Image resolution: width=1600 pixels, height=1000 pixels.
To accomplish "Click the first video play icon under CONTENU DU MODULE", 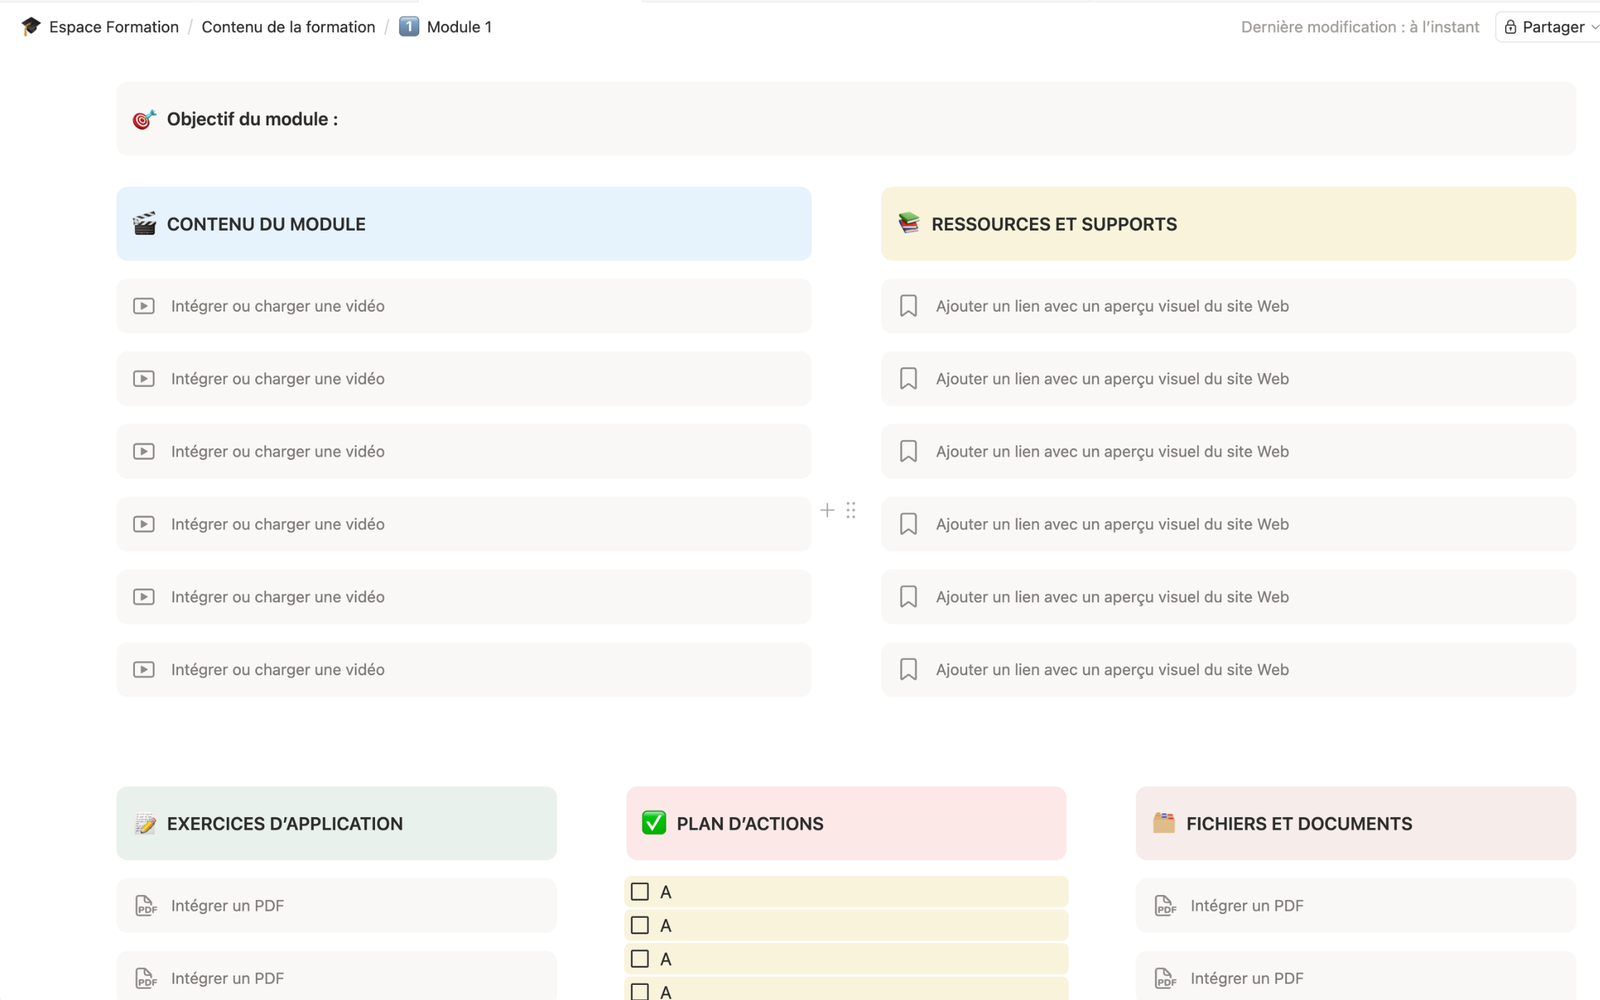I will (143, 305).
